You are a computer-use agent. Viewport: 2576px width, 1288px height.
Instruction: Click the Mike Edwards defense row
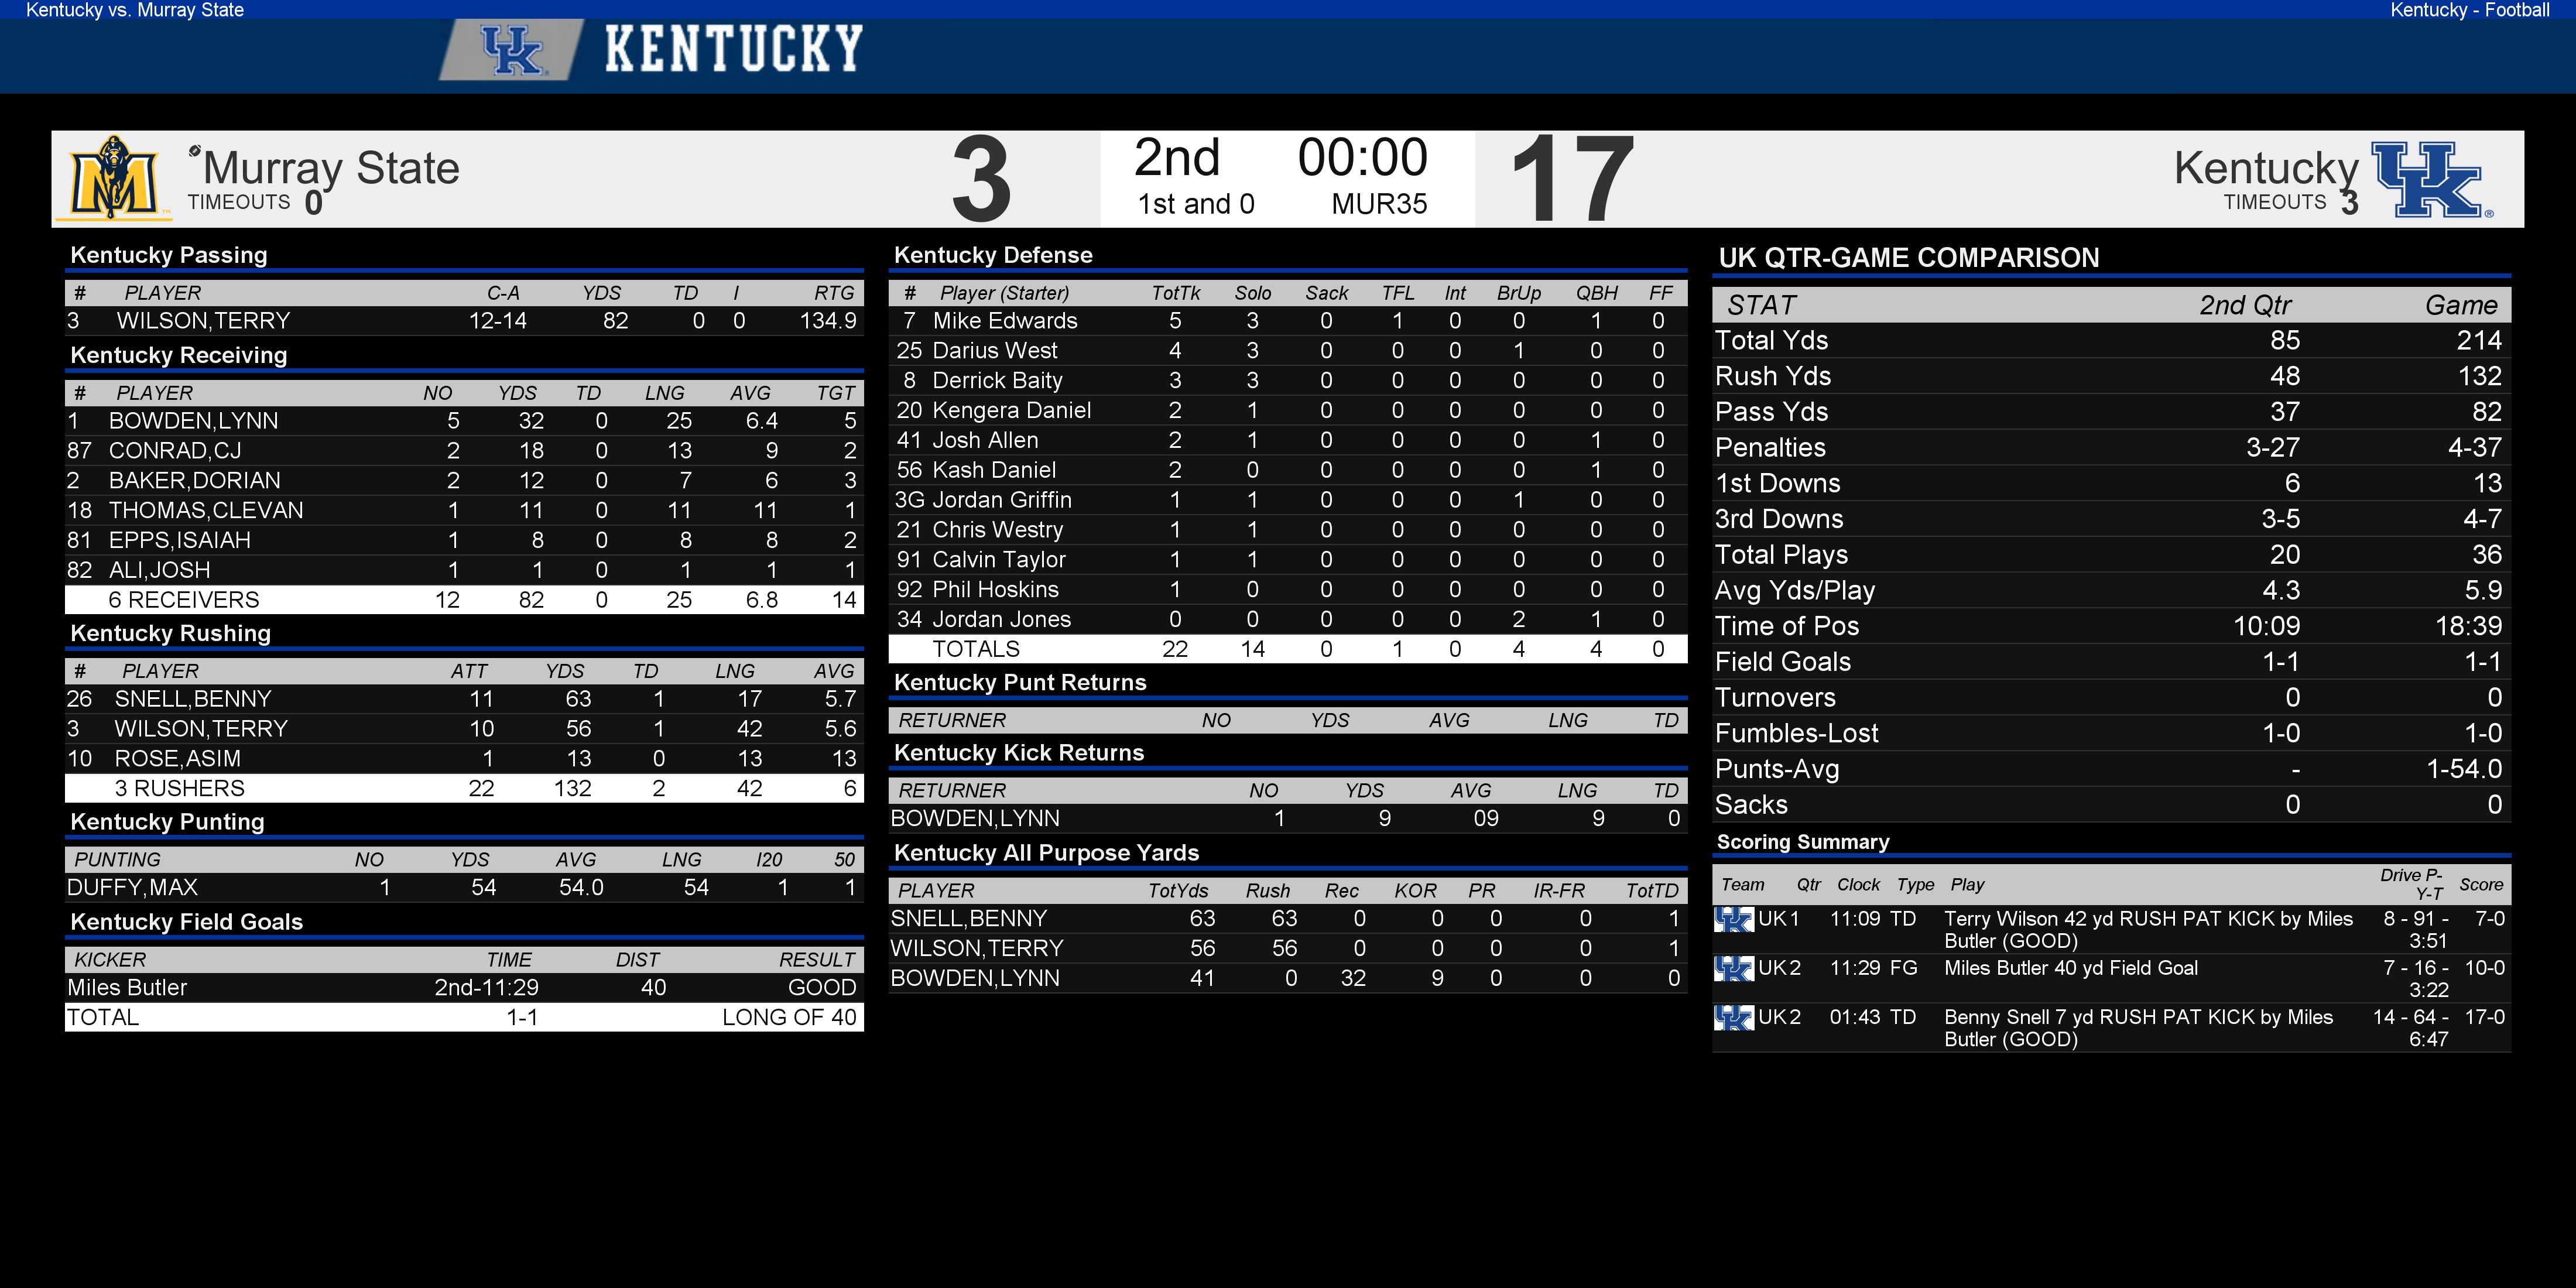pos(1288,321)
